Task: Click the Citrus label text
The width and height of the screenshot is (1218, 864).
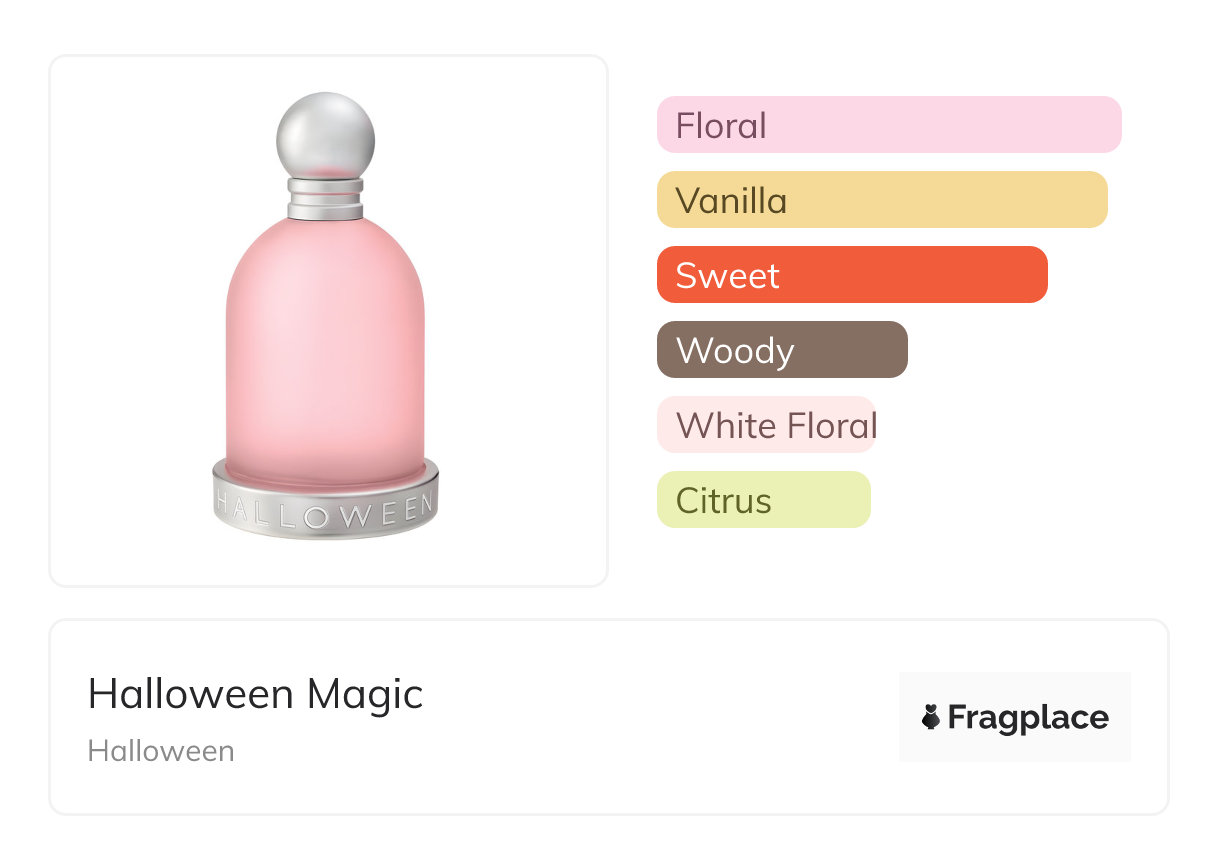Action: coord(723,501)
